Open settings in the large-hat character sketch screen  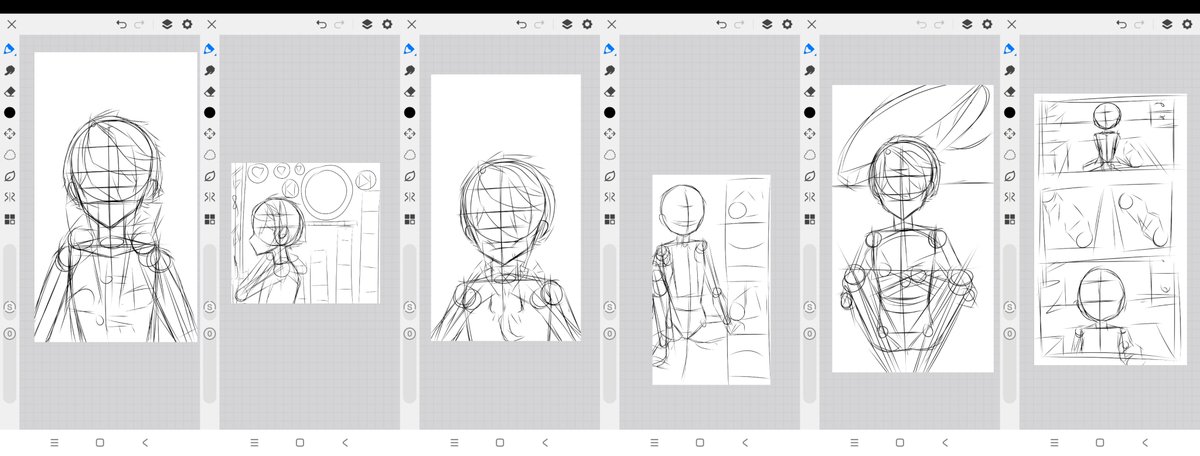[987, 23]
